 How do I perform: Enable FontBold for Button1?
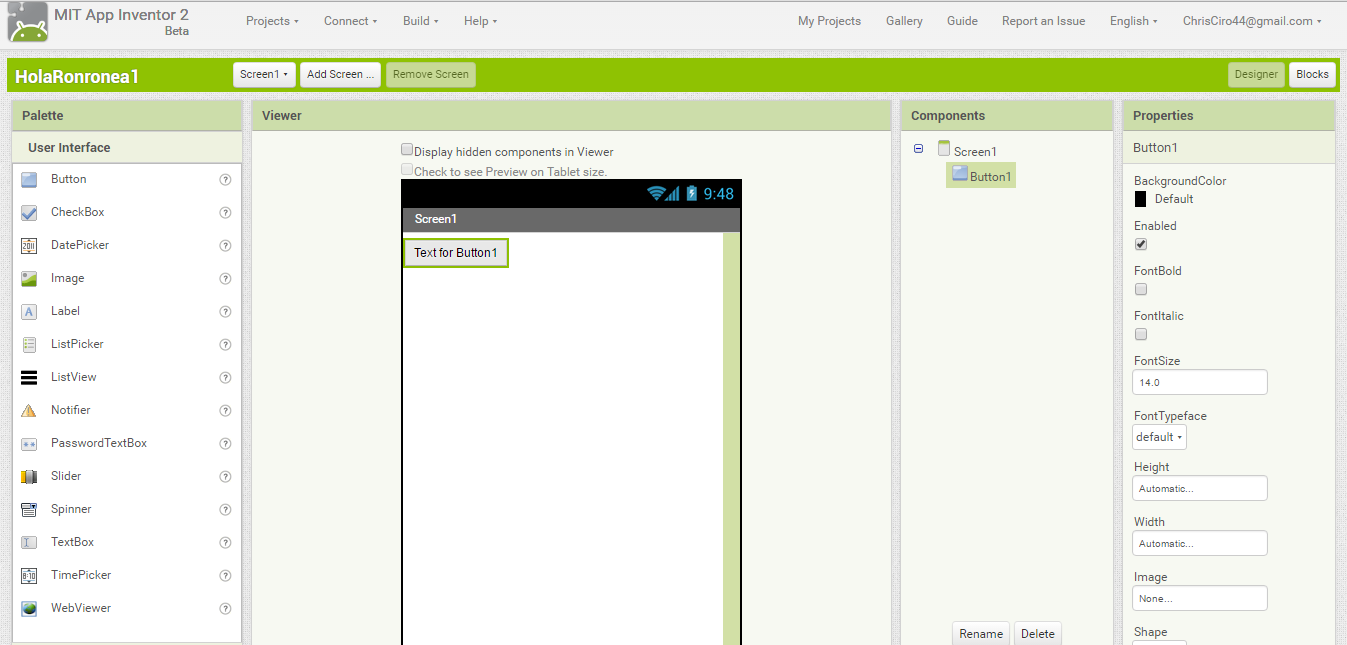click(x=1140, y=289)
